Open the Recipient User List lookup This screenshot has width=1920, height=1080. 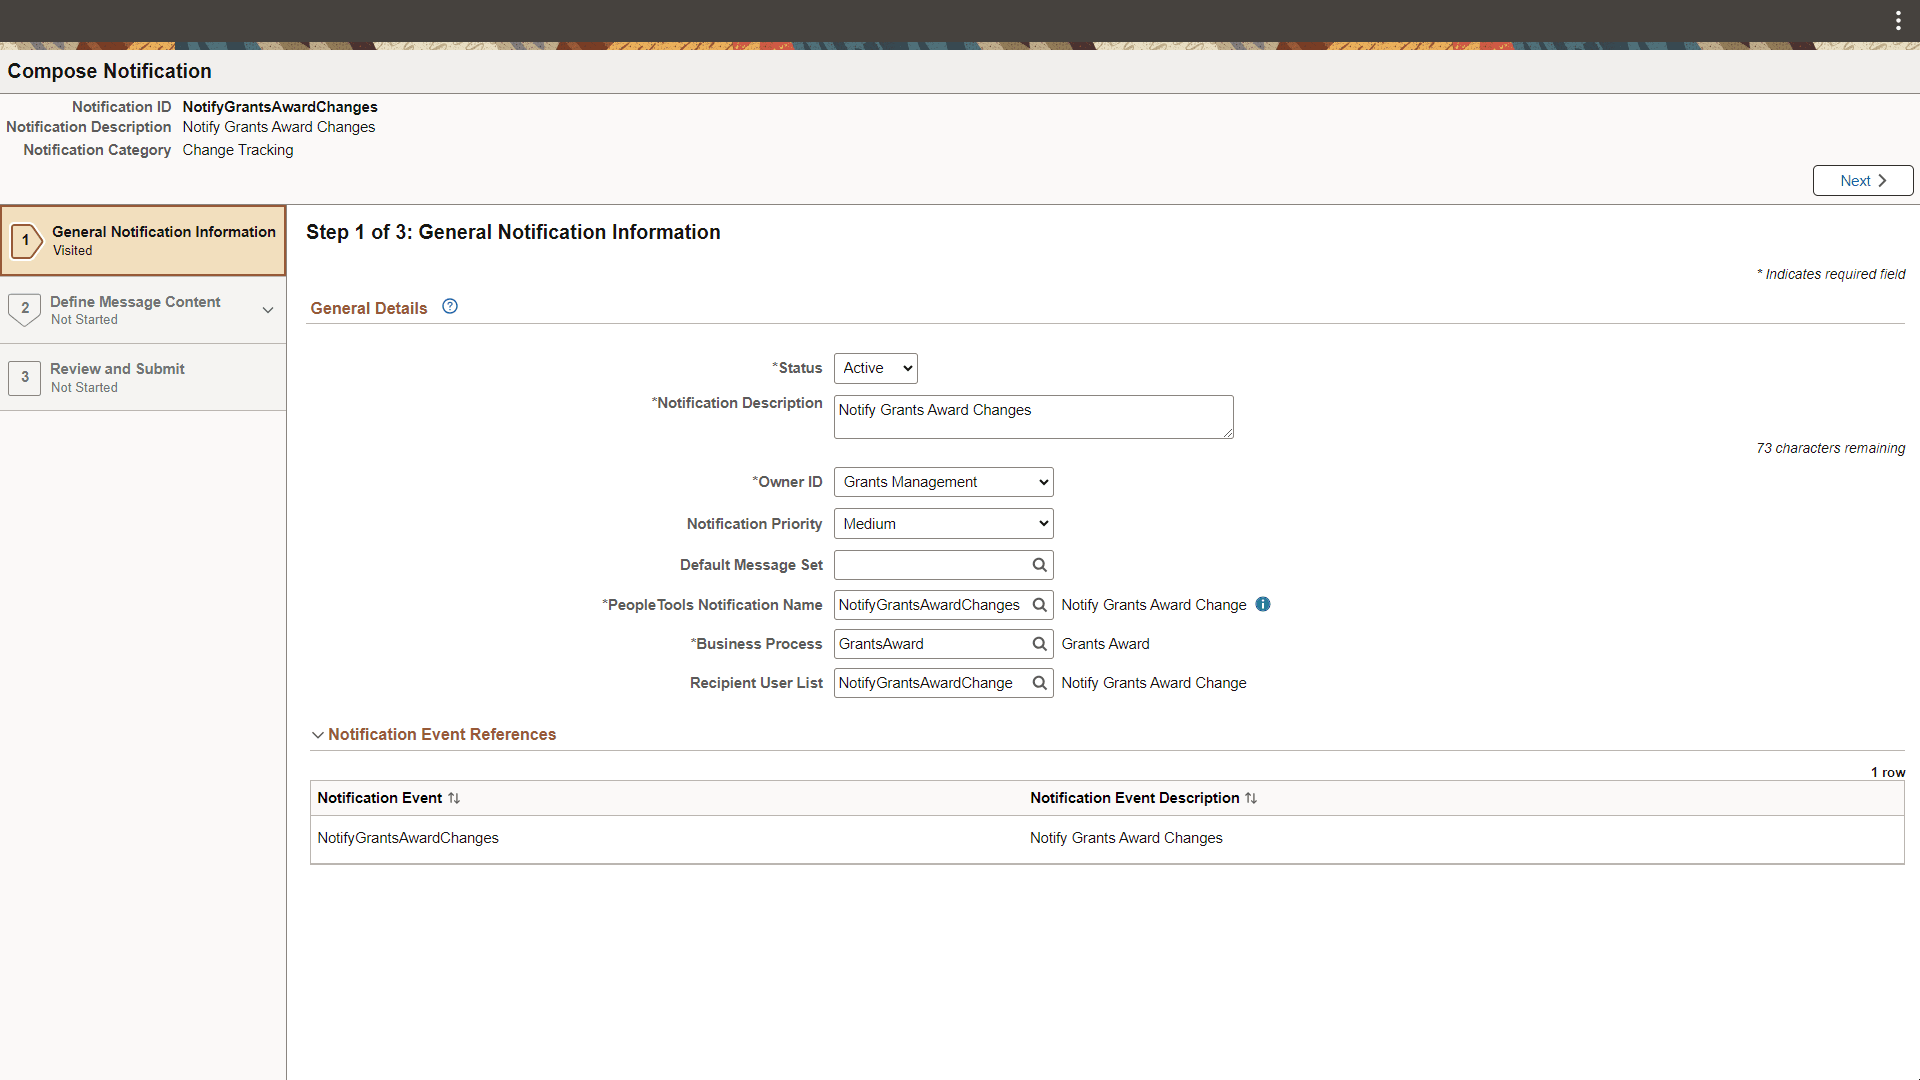[x=1039, y=683]
